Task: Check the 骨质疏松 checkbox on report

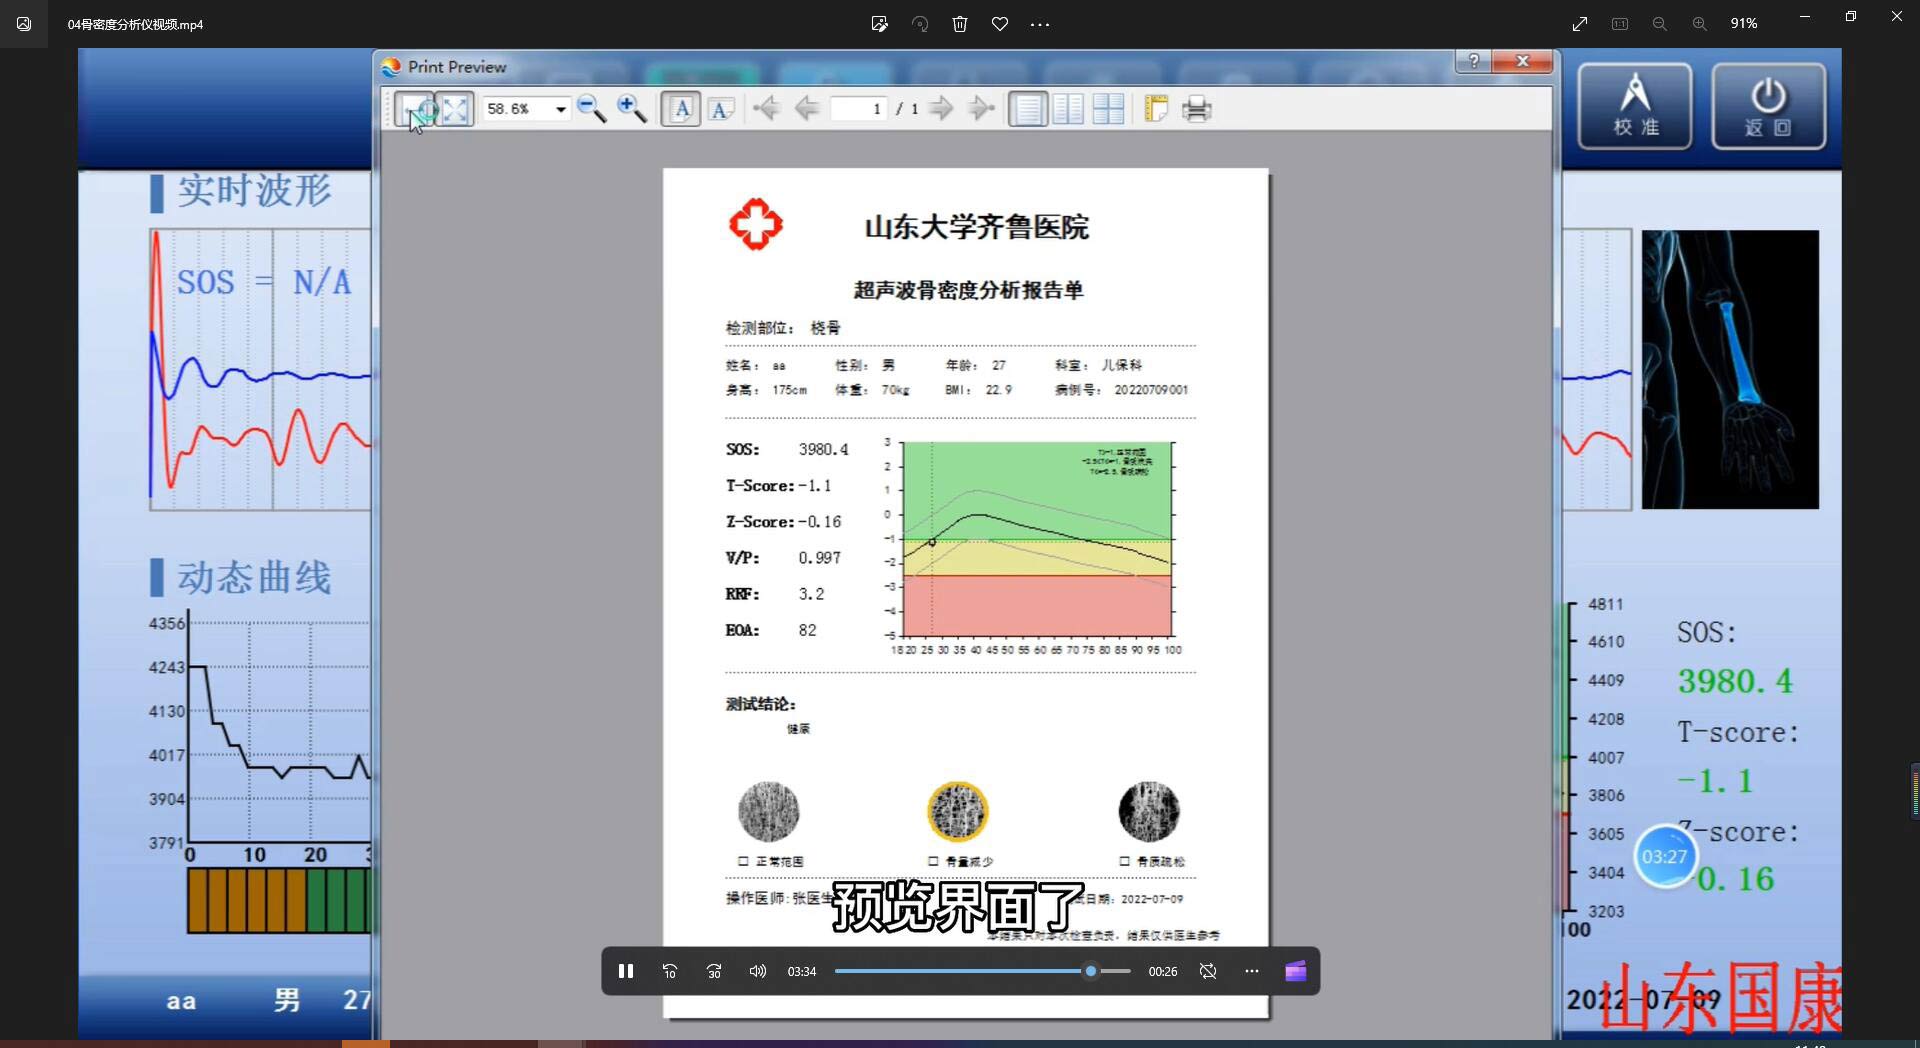Action: (1125, 861)
